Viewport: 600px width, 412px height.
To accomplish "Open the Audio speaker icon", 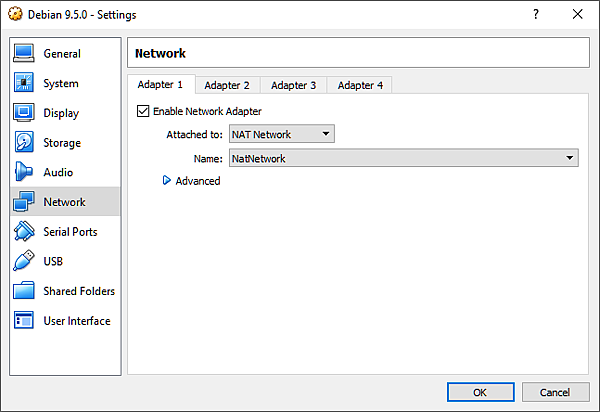I will click(x=25, y=172).
